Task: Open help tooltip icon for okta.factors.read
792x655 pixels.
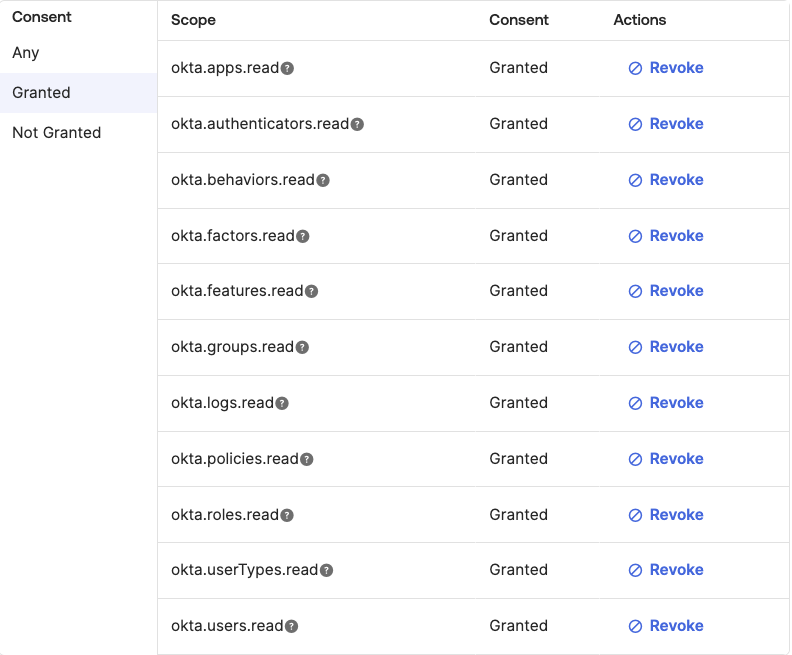Action: pos(303,236)
